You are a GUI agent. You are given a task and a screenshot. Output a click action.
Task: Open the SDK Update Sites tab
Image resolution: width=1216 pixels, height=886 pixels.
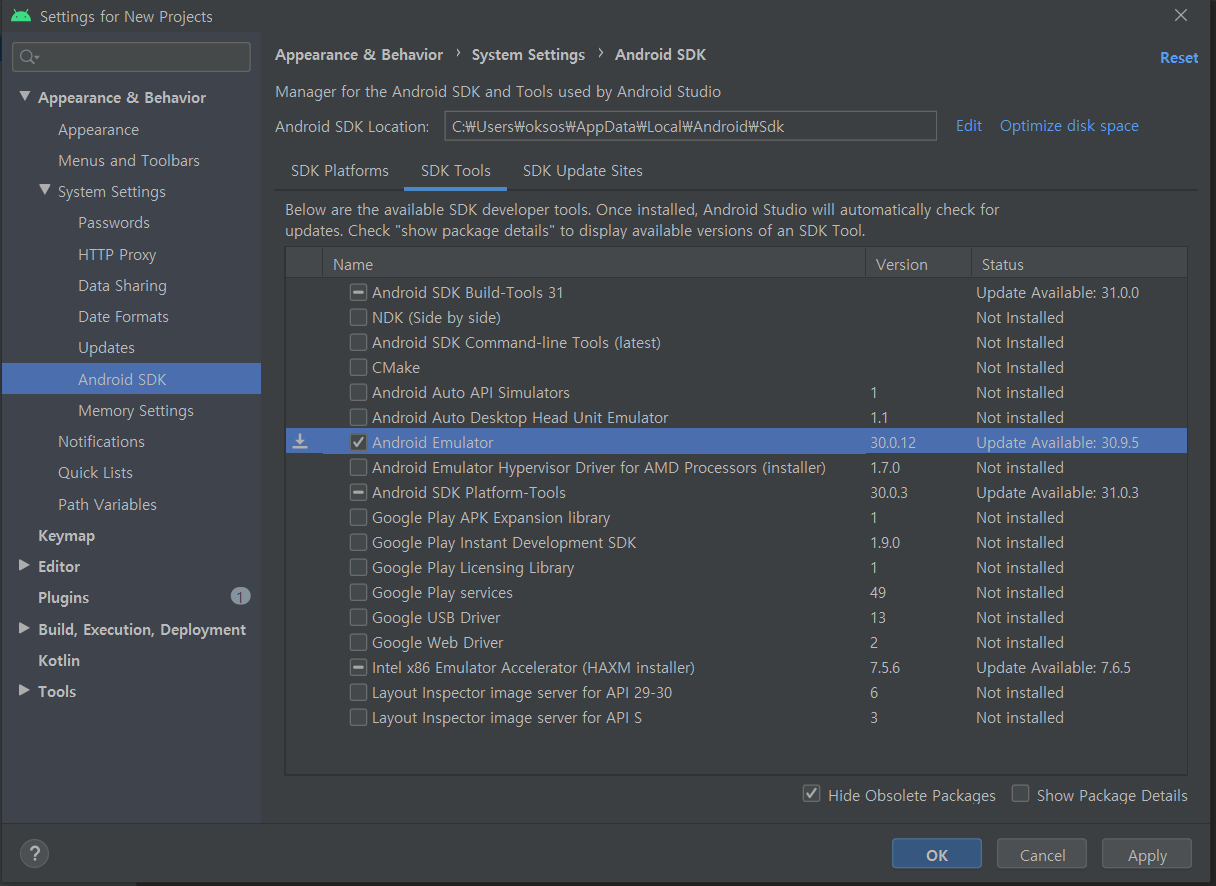tap(583, 171)
